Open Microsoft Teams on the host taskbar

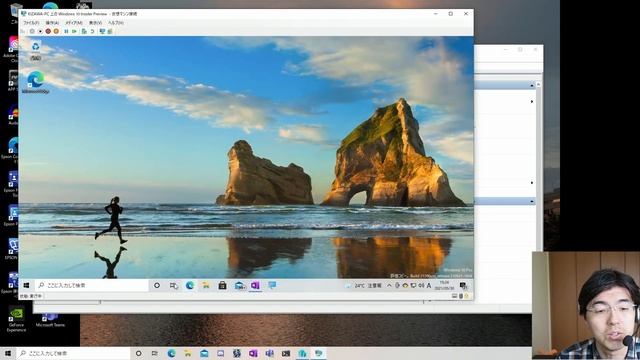coord(269,353)
